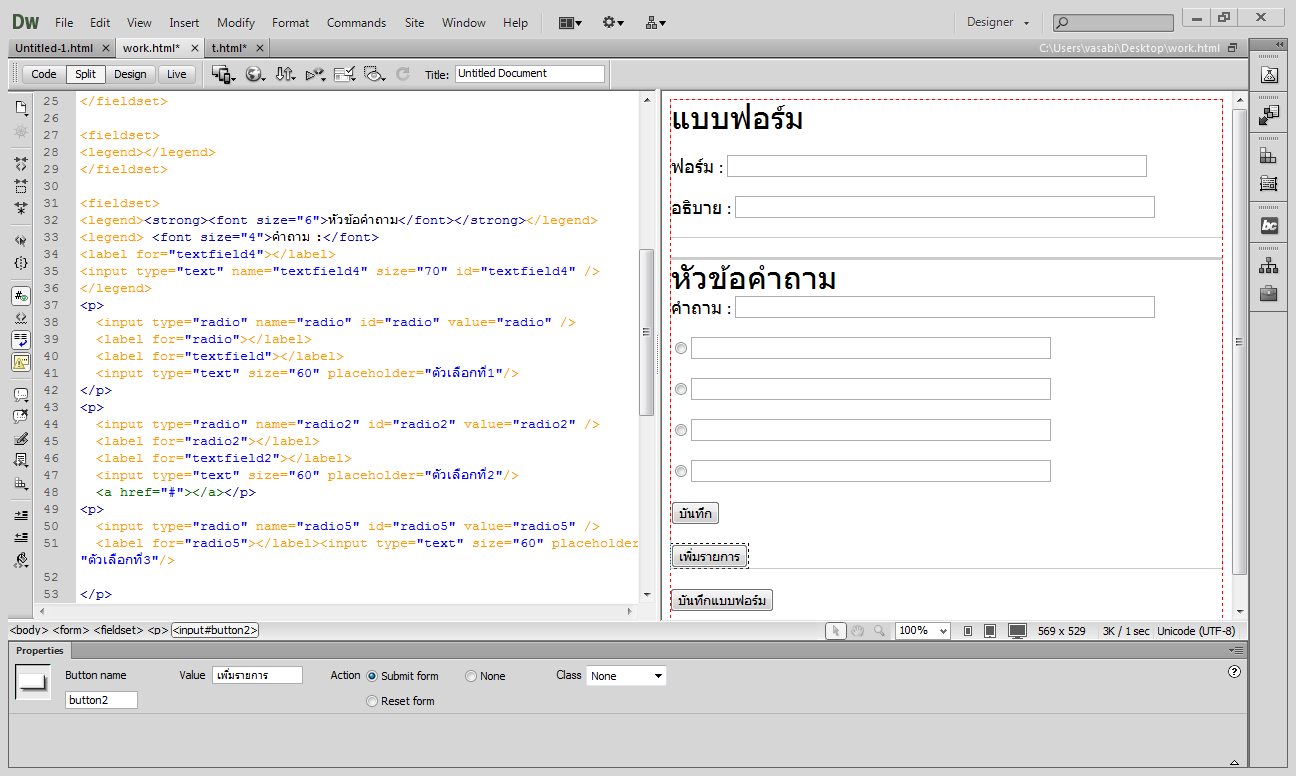
Task: Toggle Word Wrap icon
Action: coord(21,340)
